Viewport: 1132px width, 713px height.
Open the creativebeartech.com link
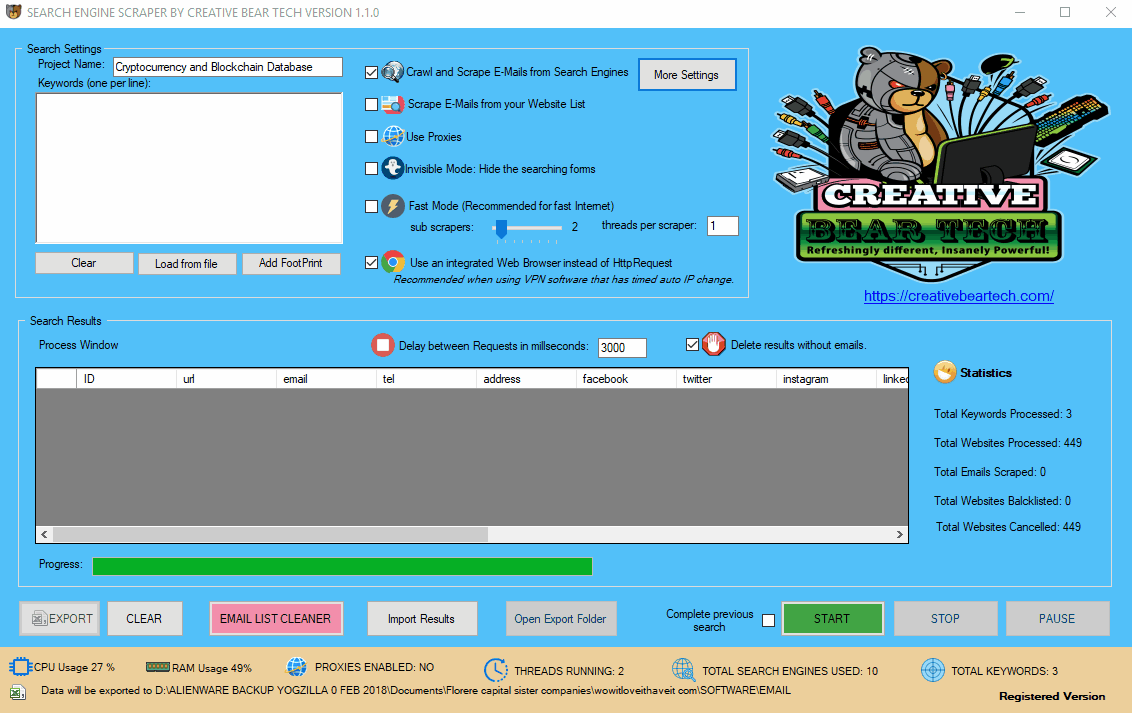[959, 296]
